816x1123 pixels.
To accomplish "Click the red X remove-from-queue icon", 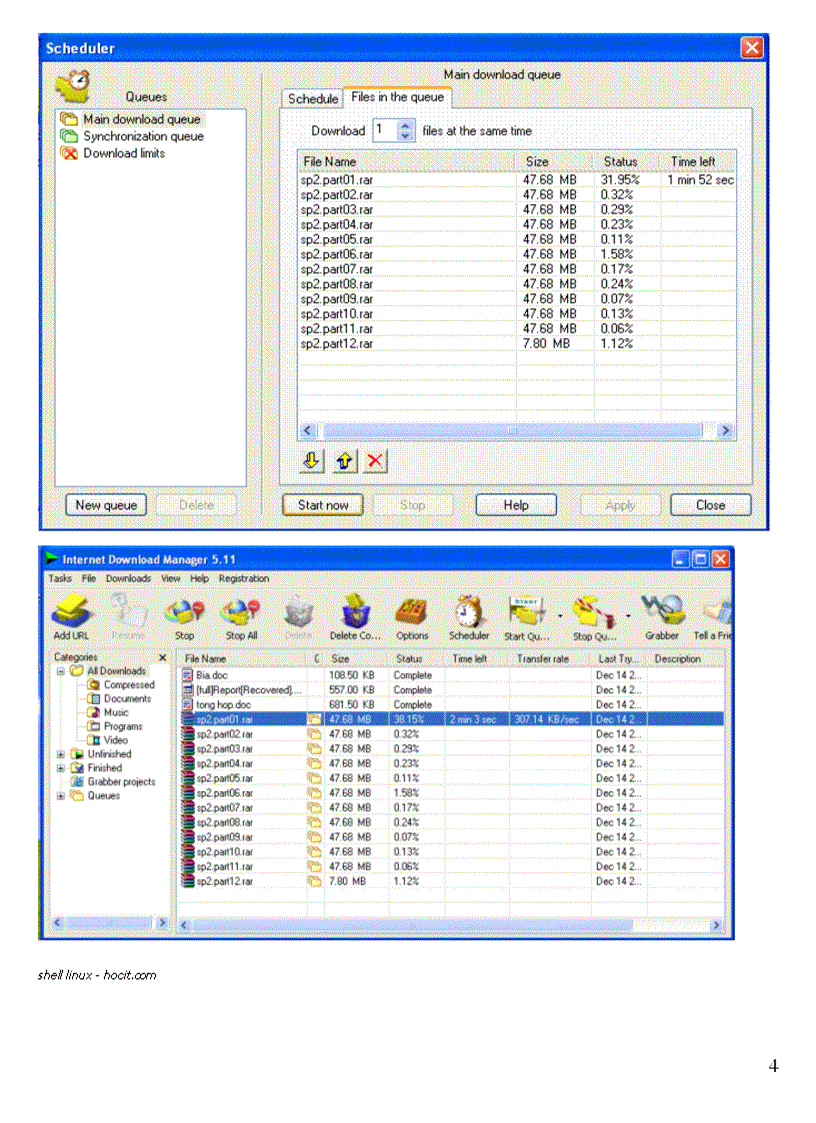I will (x=375, y=460).
